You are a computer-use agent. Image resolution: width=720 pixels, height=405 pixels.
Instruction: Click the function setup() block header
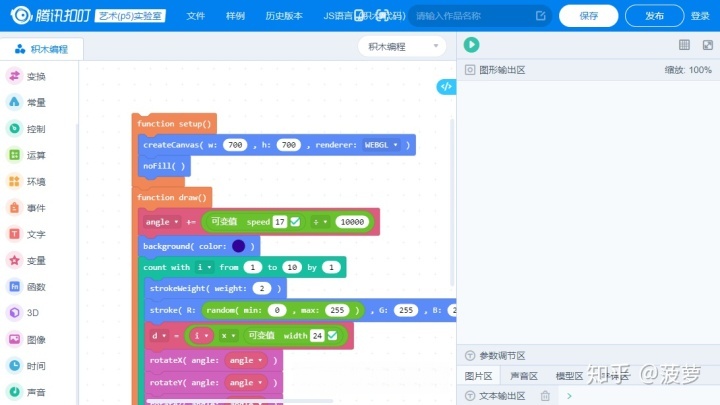point(174,124)
